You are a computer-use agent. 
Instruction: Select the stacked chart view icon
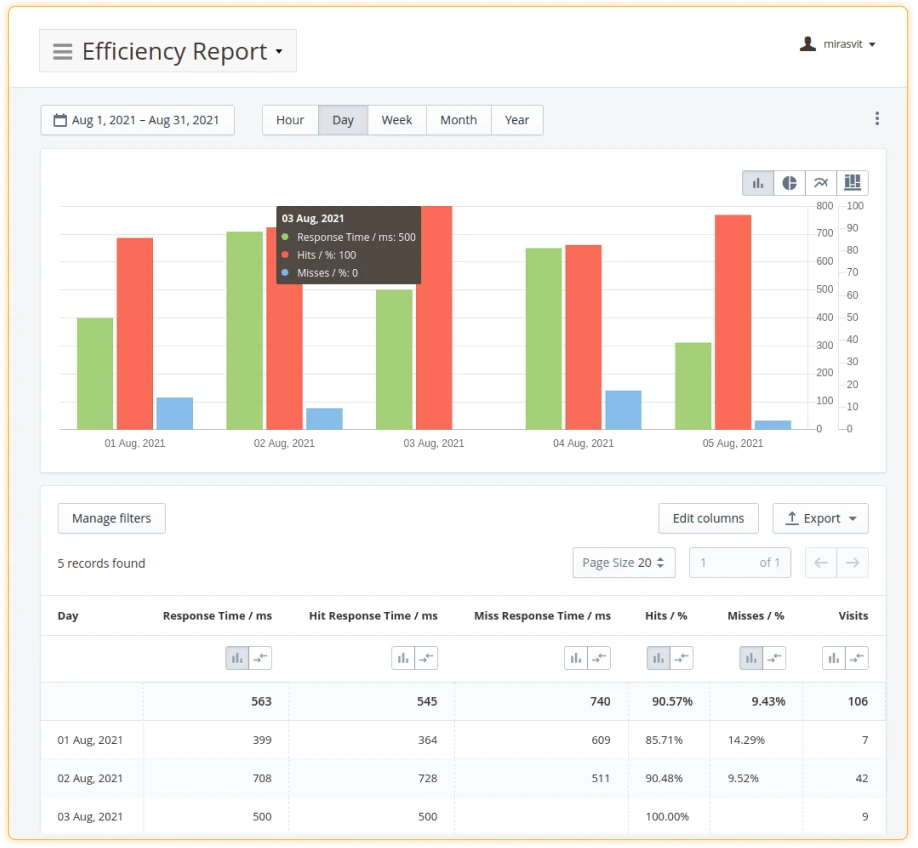pos(852,183)
